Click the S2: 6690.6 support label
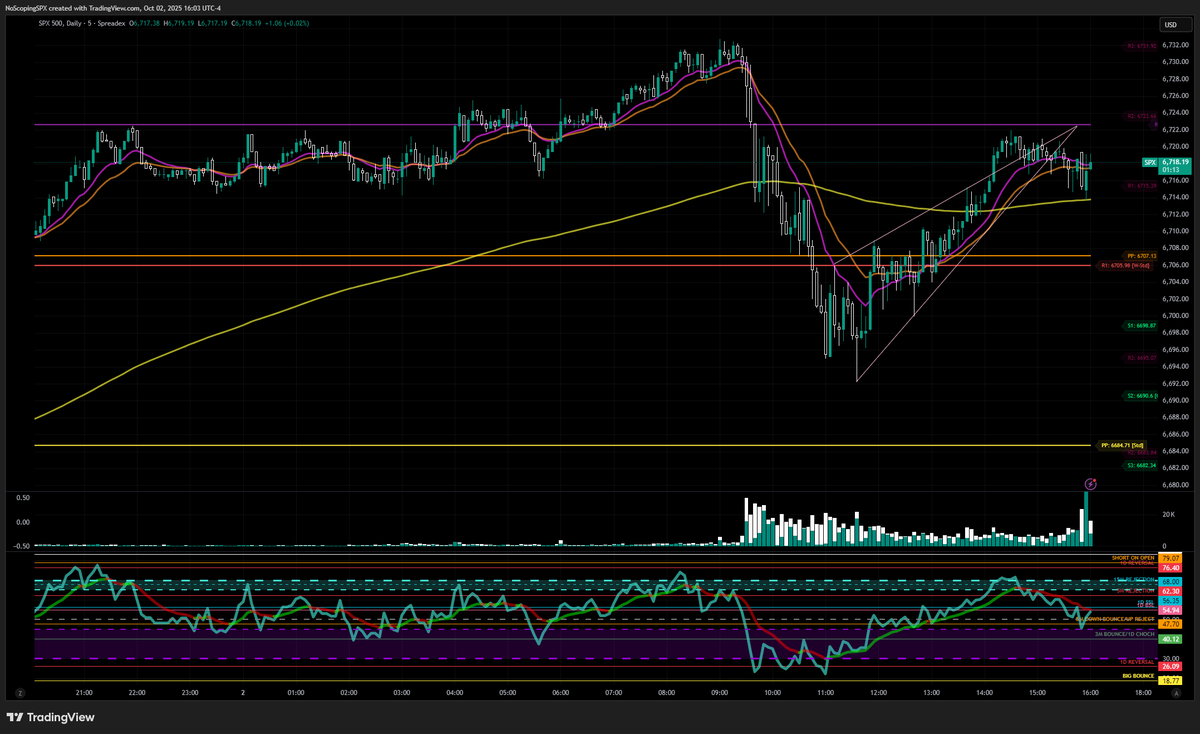The image size is (1200, 734). (1141, 396)
